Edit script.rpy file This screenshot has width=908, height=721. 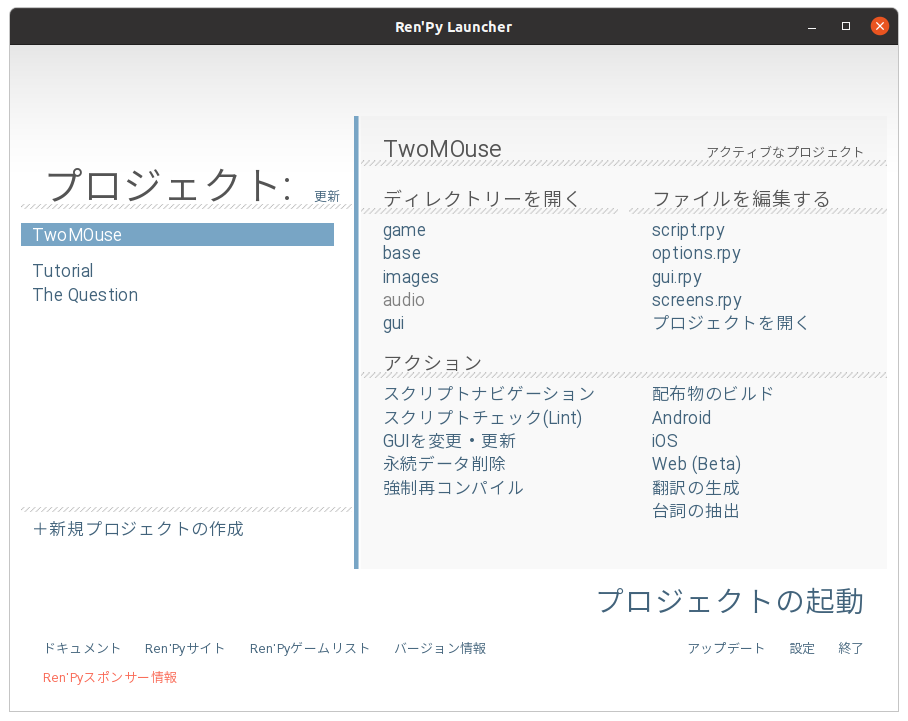pyautogui.click(x=688, y=230)
